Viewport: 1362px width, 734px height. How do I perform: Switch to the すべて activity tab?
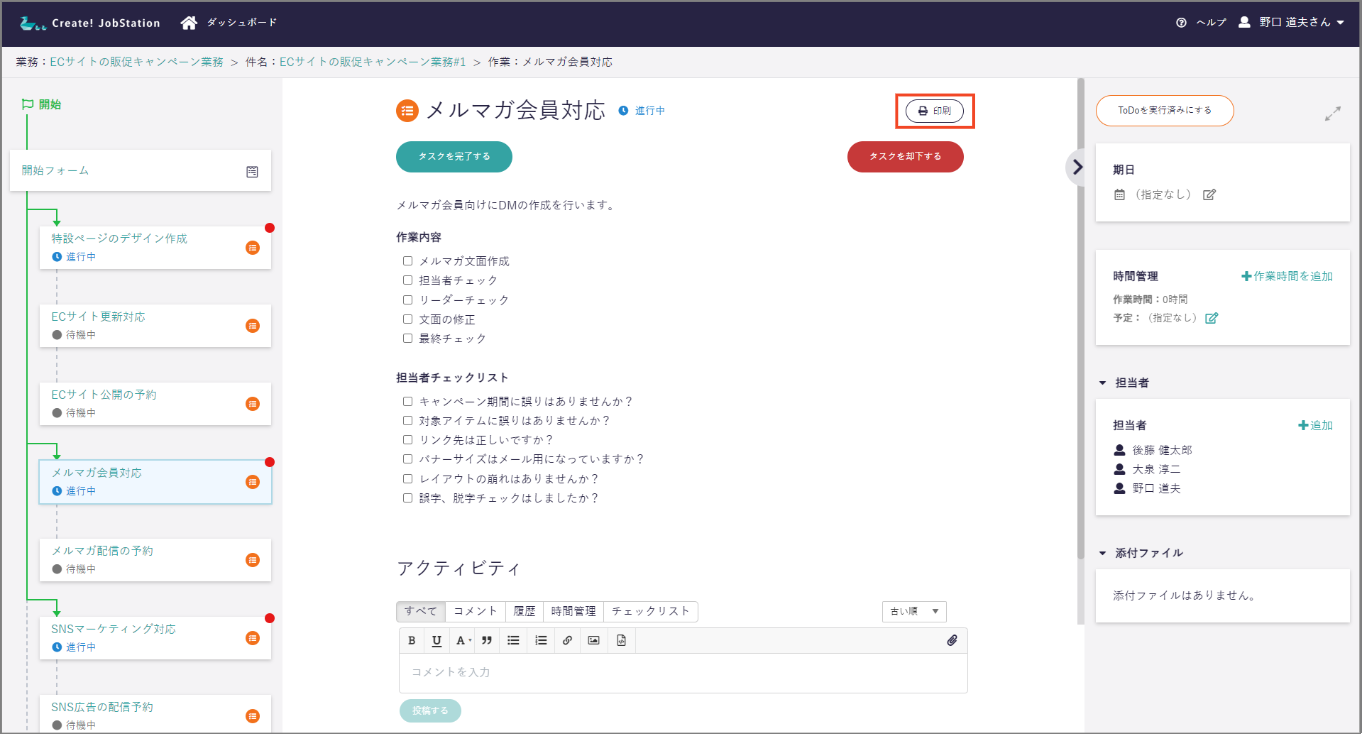[x=421, y=611]
